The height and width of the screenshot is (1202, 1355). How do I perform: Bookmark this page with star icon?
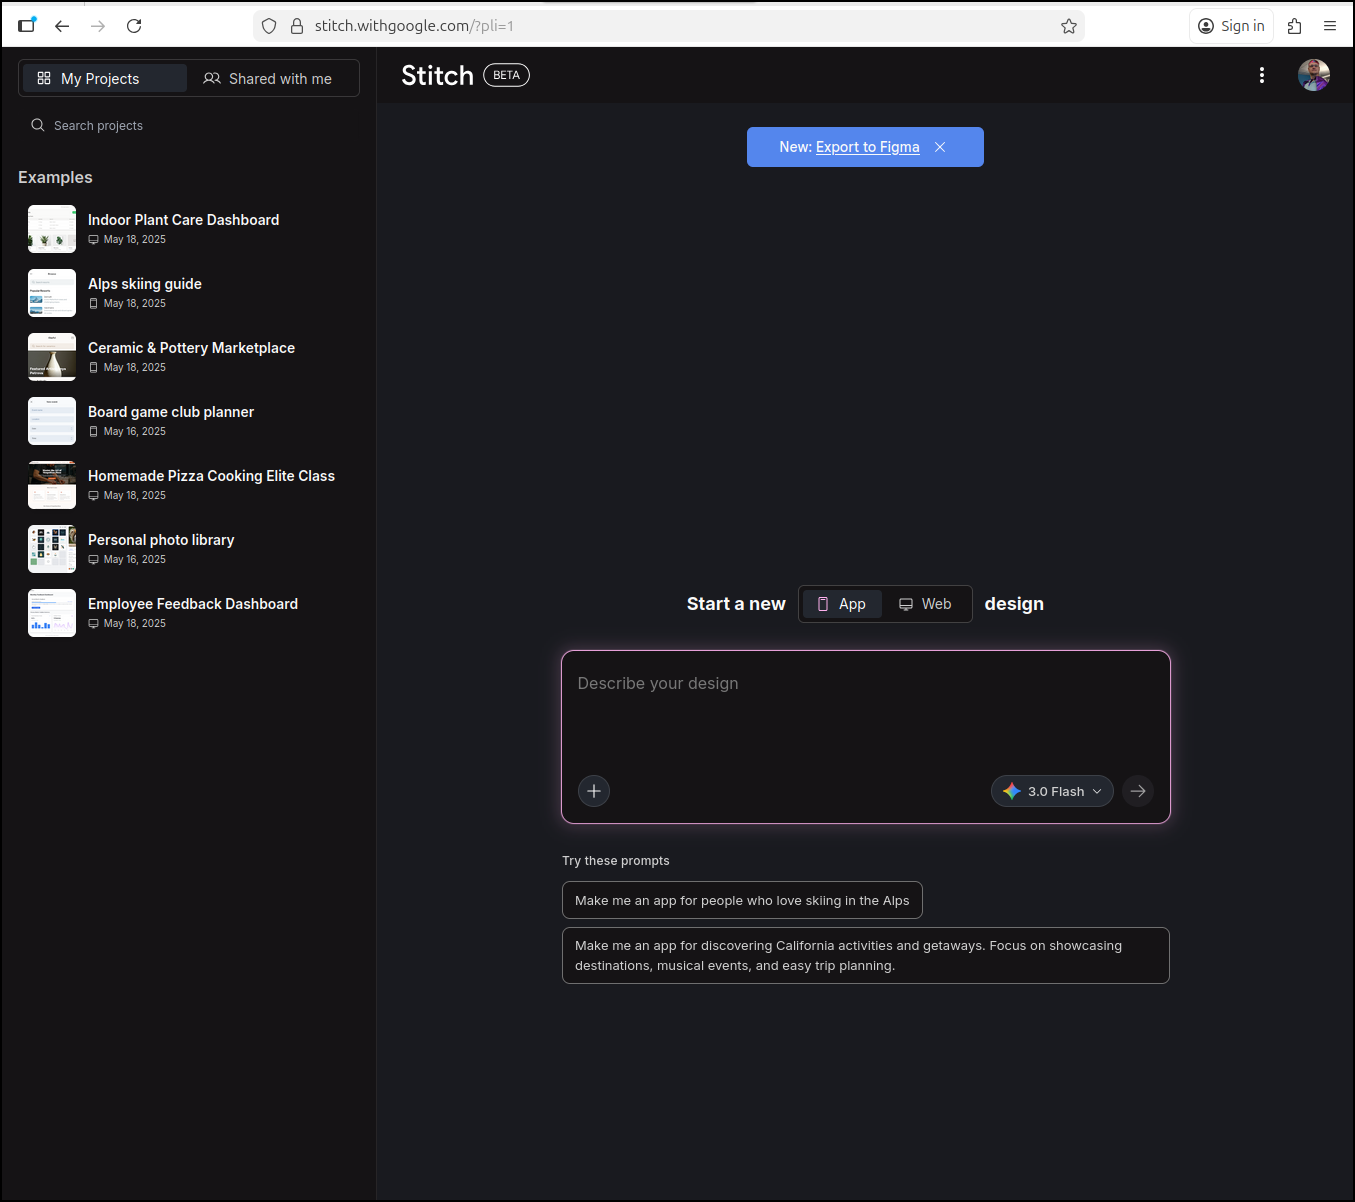(x=1069, y=26)
